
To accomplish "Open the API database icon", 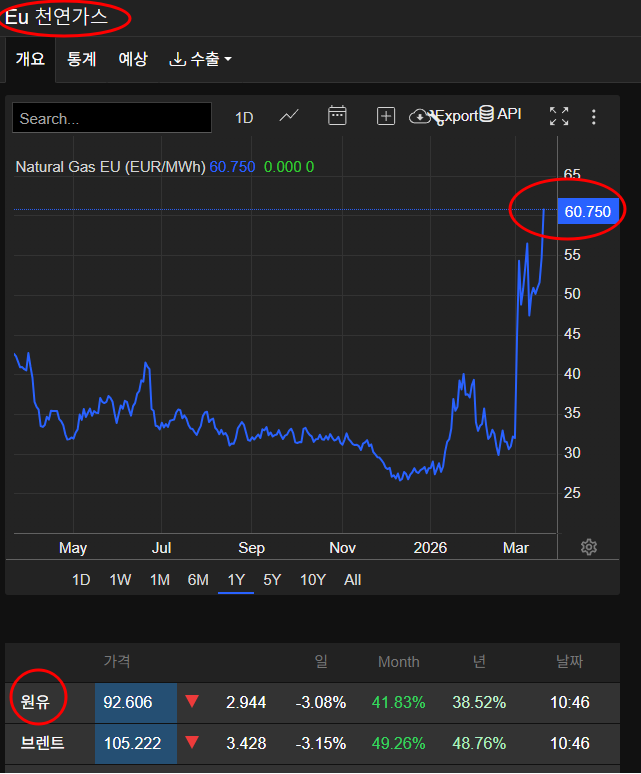I will pos(487,114).
